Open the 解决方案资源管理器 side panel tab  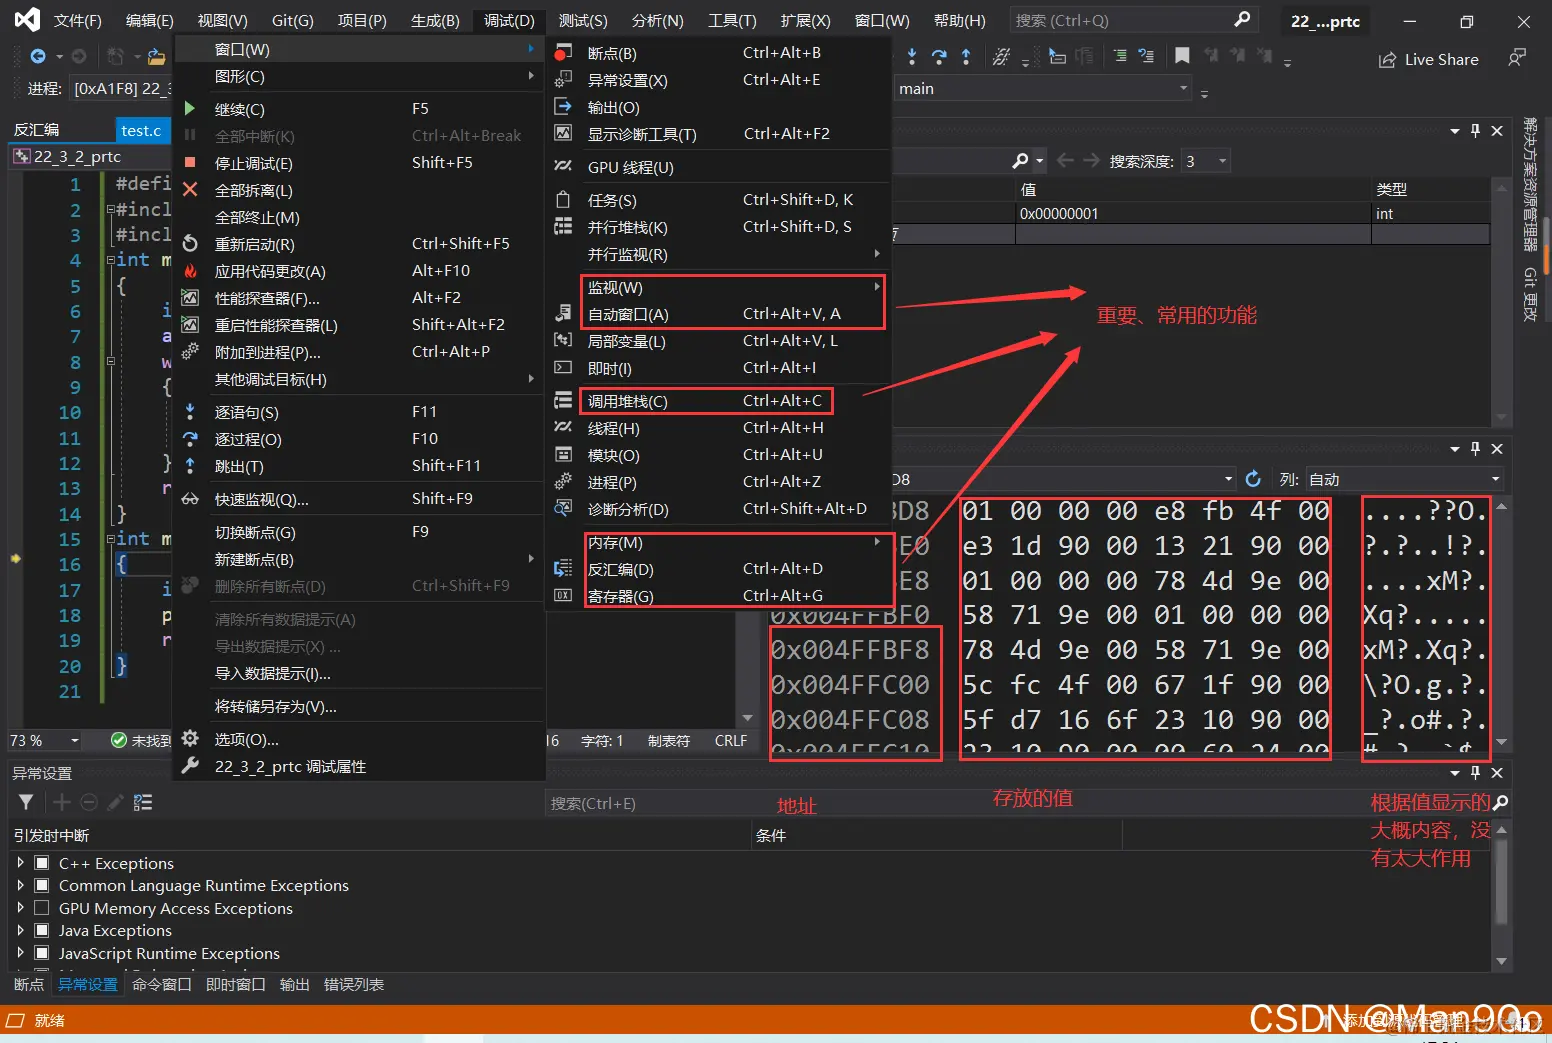click(1530, 185)
